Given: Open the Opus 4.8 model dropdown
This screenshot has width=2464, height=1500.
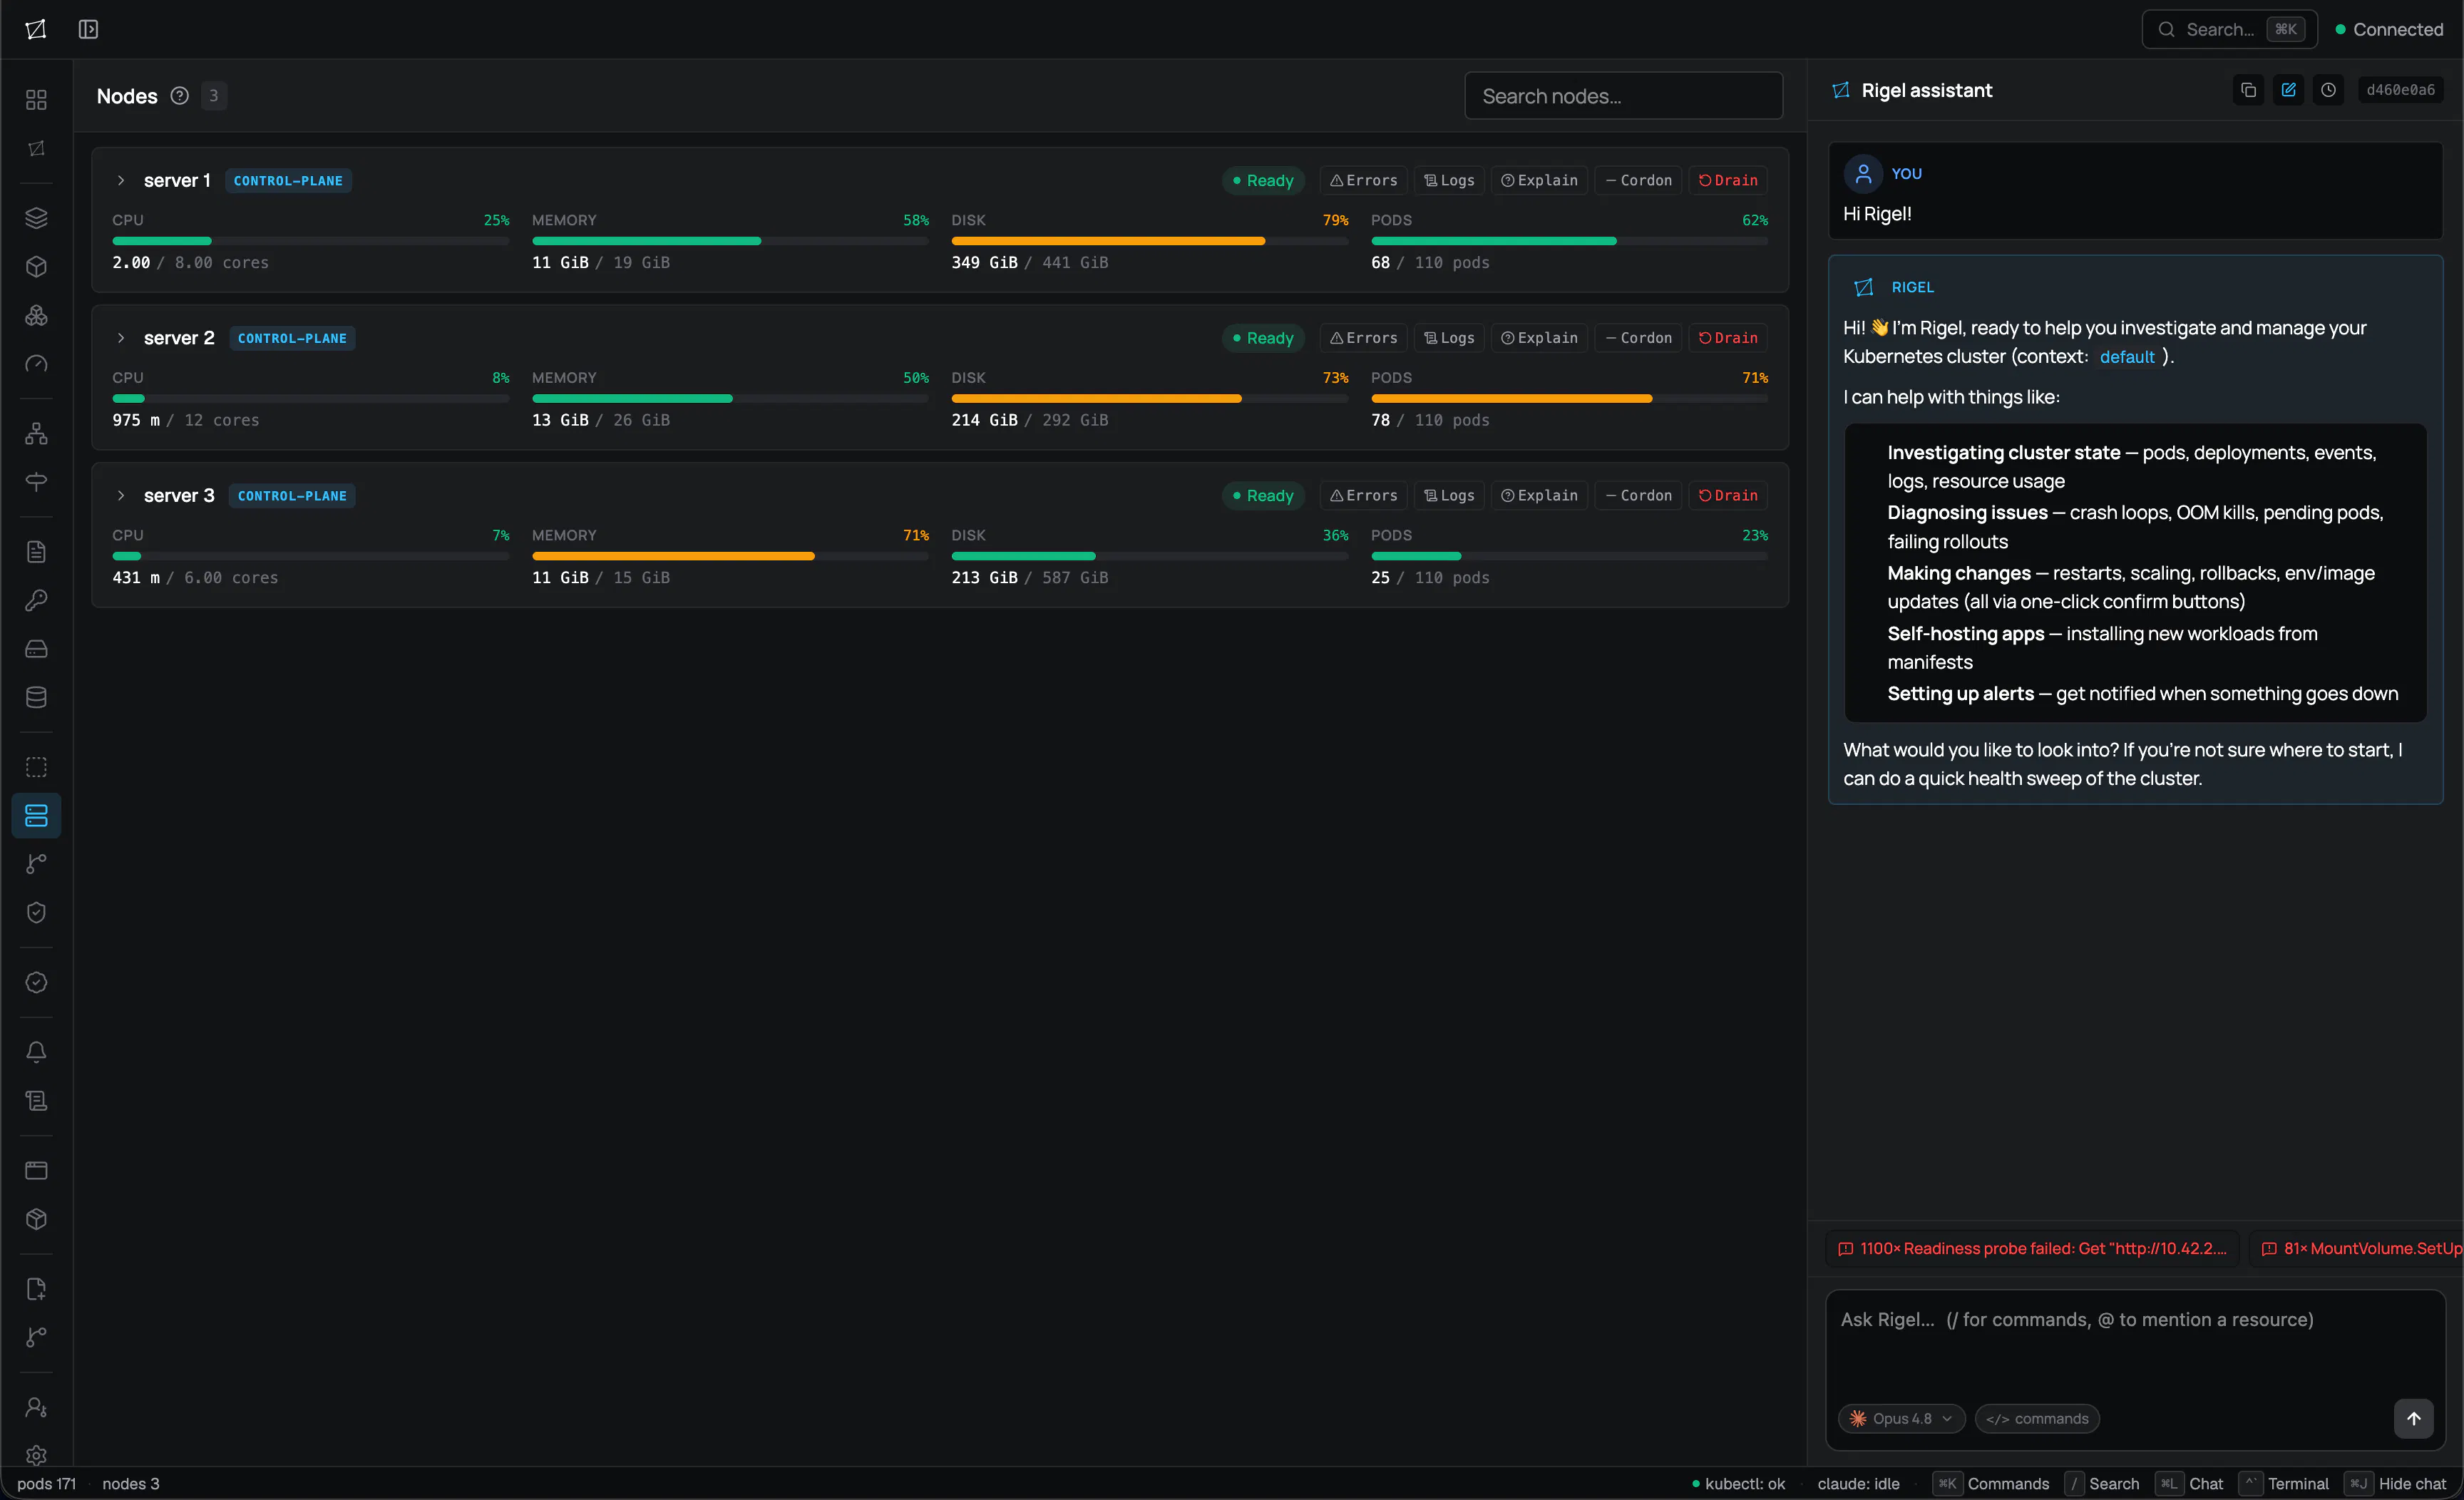Looking at the screenshot, I should tap(1902, 1418).
